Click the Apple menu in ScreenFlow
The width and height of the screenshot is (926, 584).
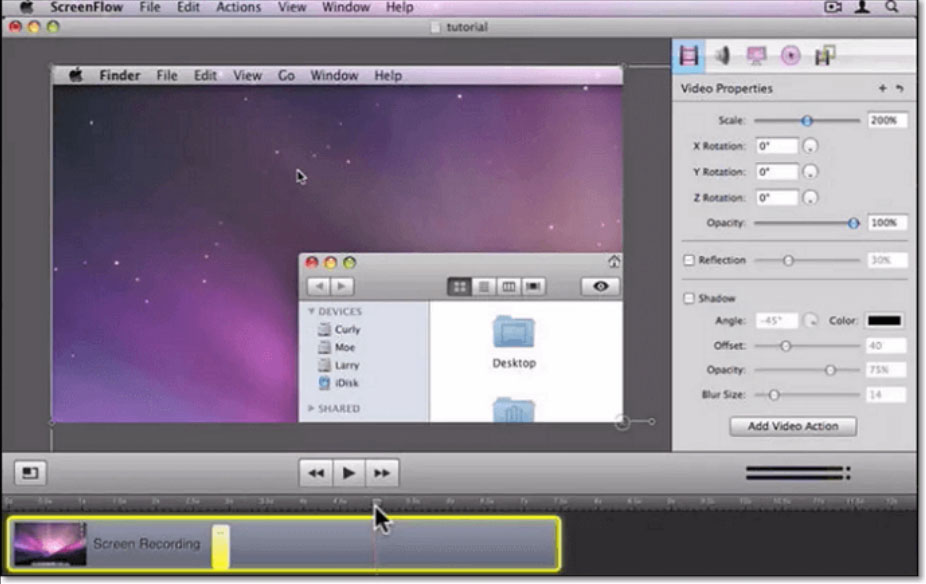point(26,7)
